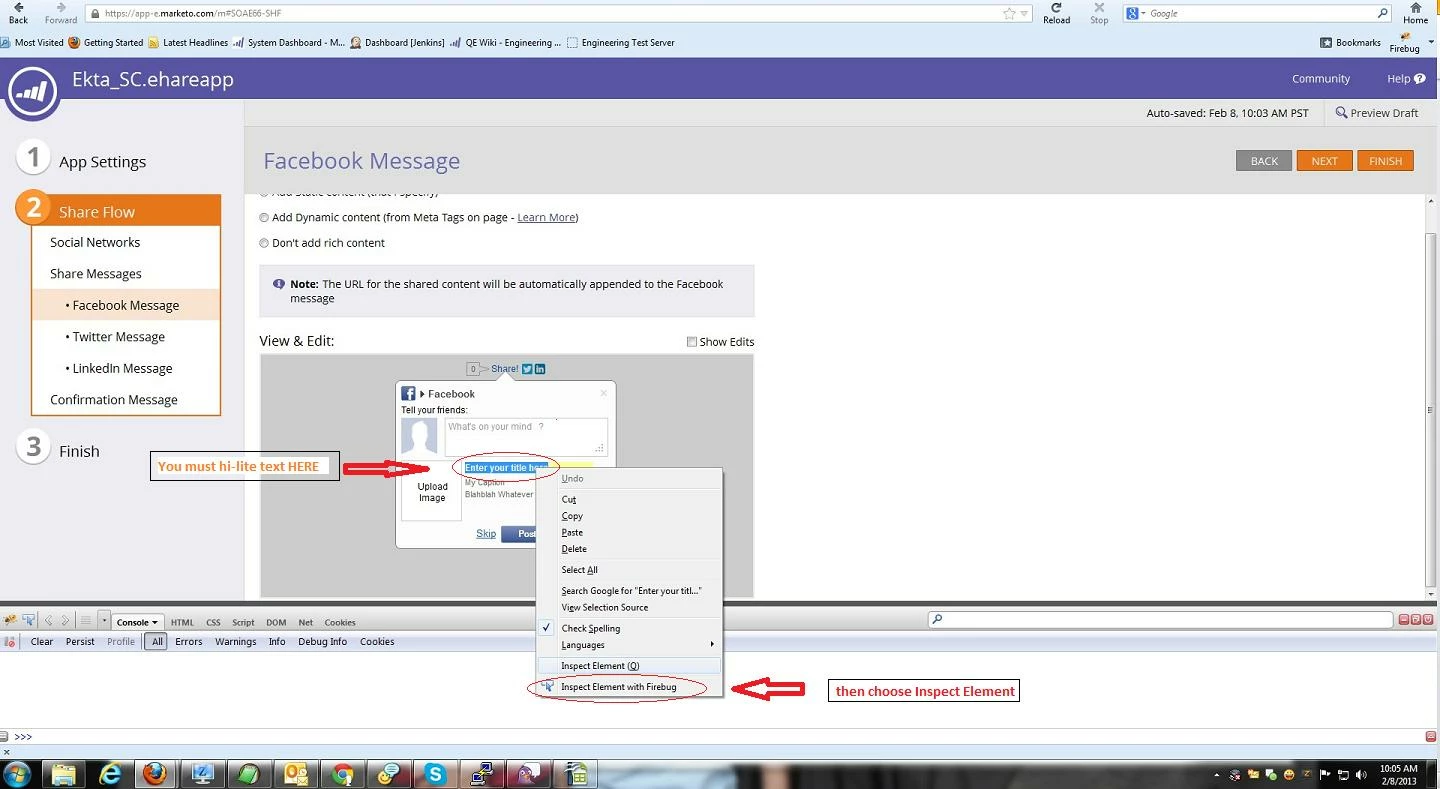Click the search magnifier in Google box
This screenshot has width=1440, height=789.
(1383, 14)
